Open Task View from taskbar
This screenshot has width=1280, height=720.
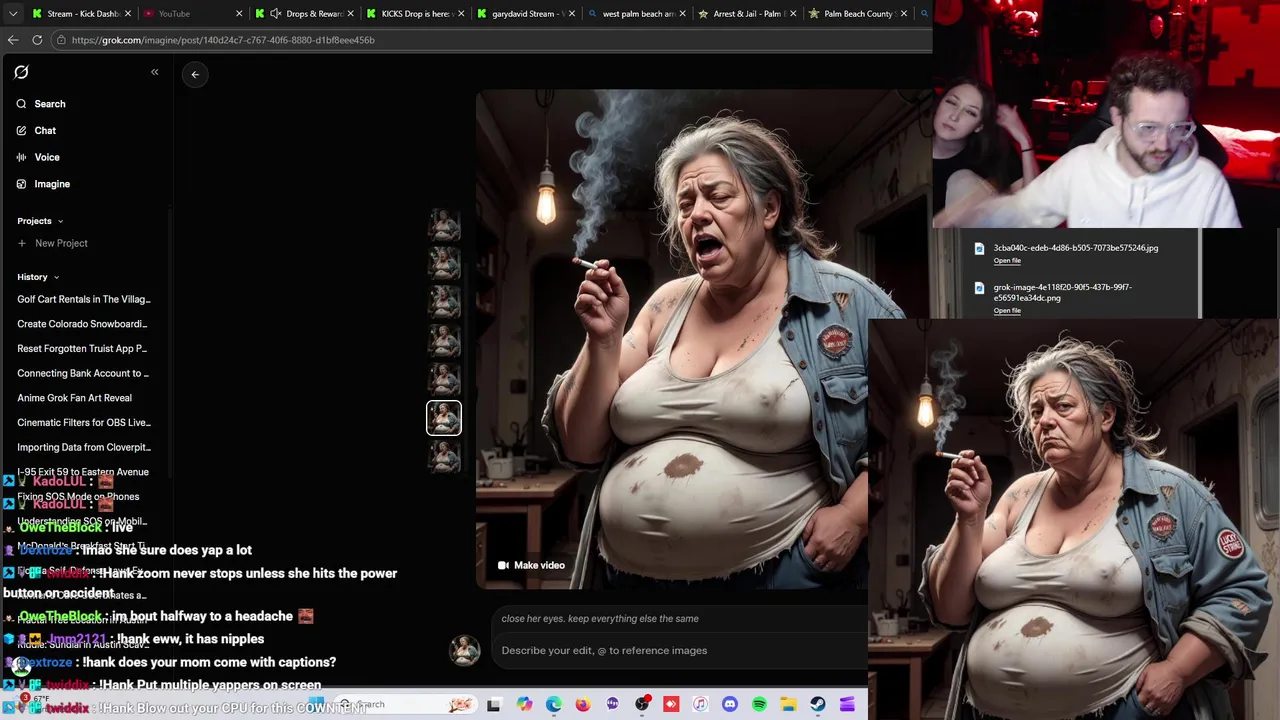[x=493, y=705]
